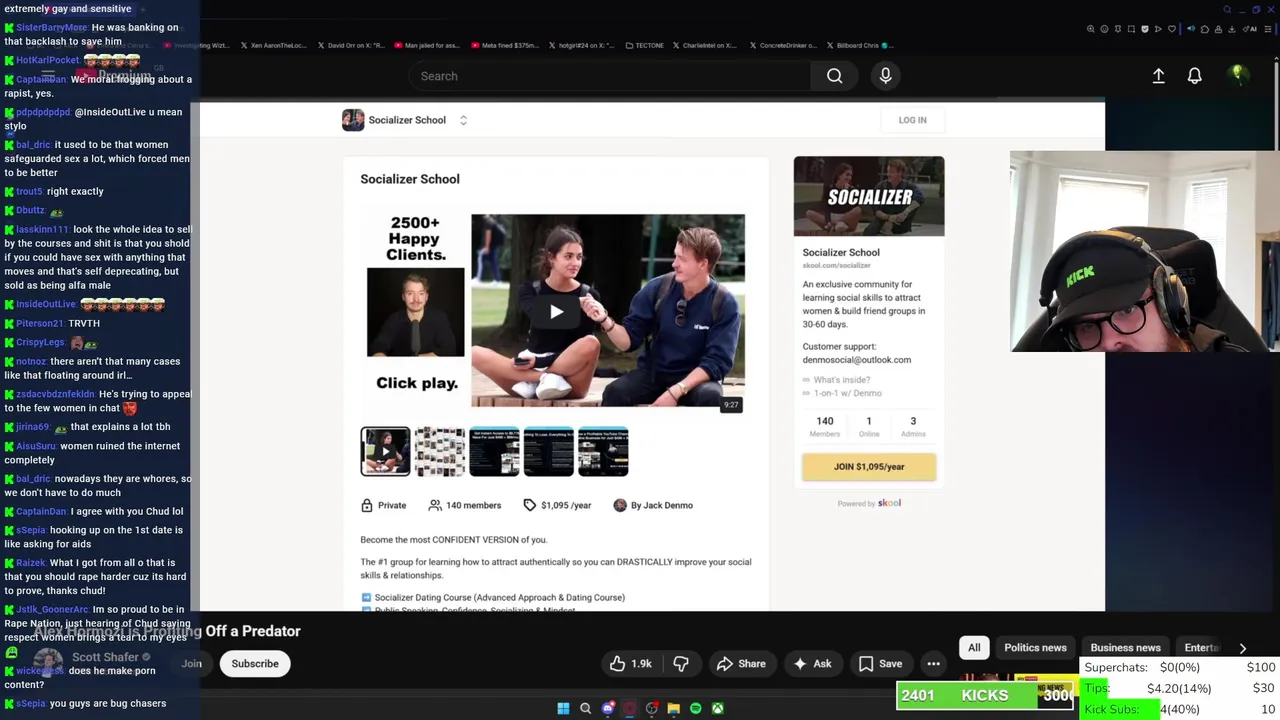The image size is (1280, 720).
Task: Like the video with thumbs up
Action: 630,664
